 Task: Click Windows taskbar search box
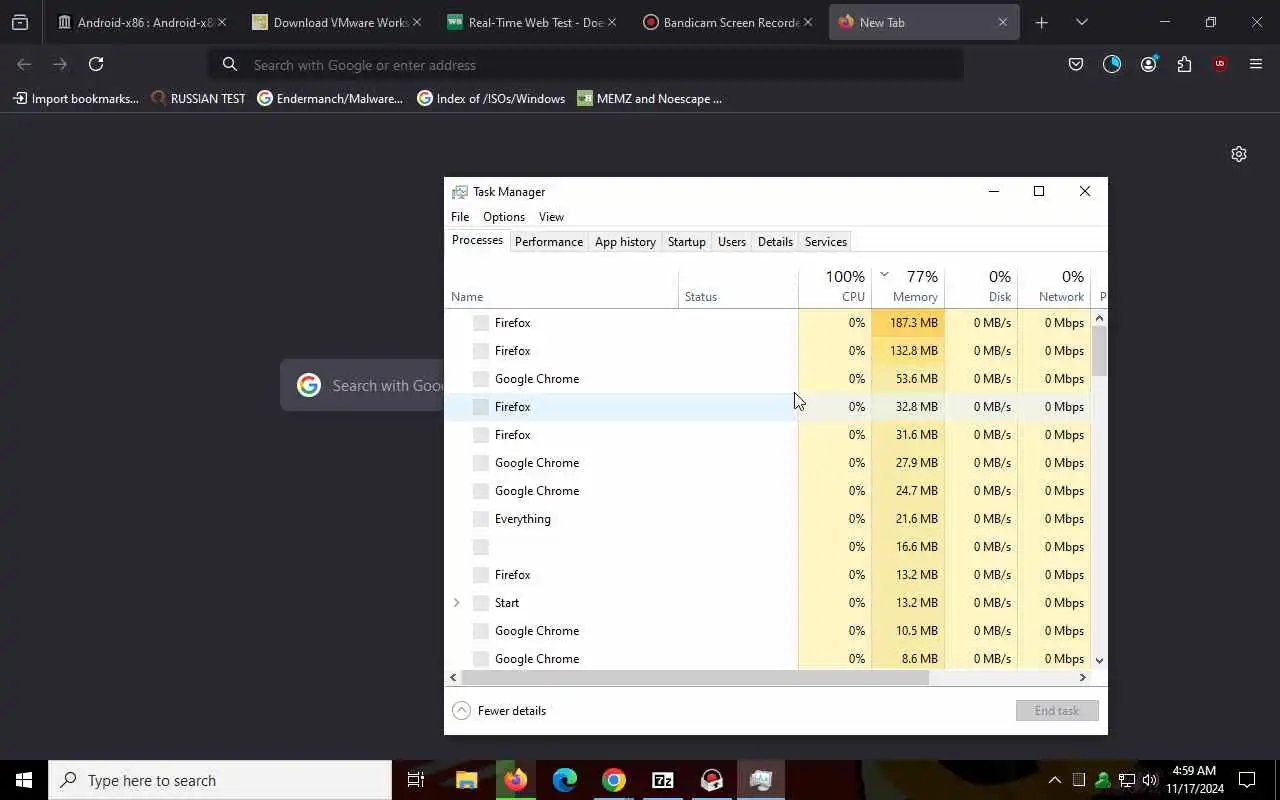[220, 780]
